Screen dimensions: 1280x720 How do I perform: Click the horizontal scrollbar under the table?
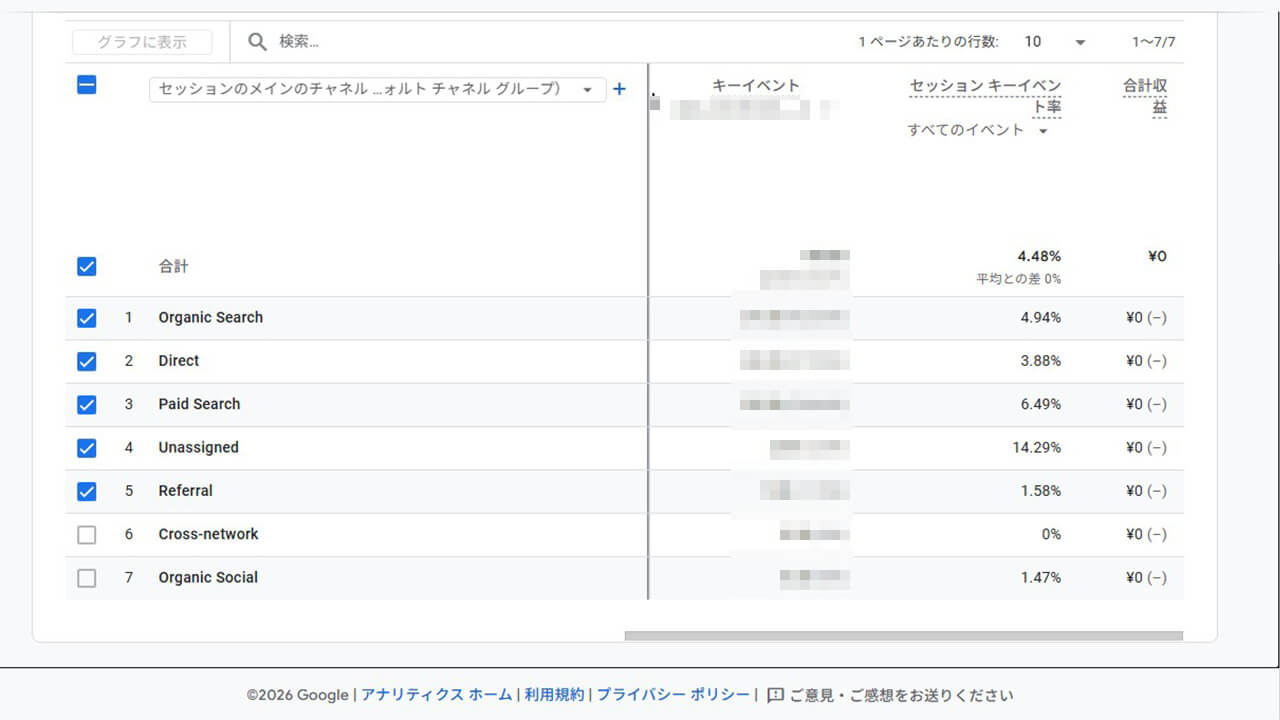[903, 635]
